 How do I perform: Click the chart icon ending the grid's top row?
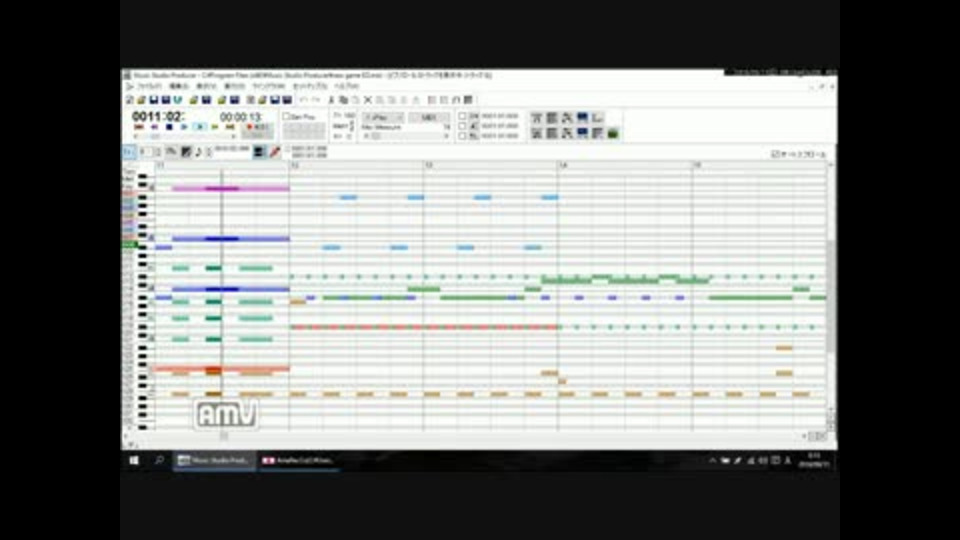[598, 118]
